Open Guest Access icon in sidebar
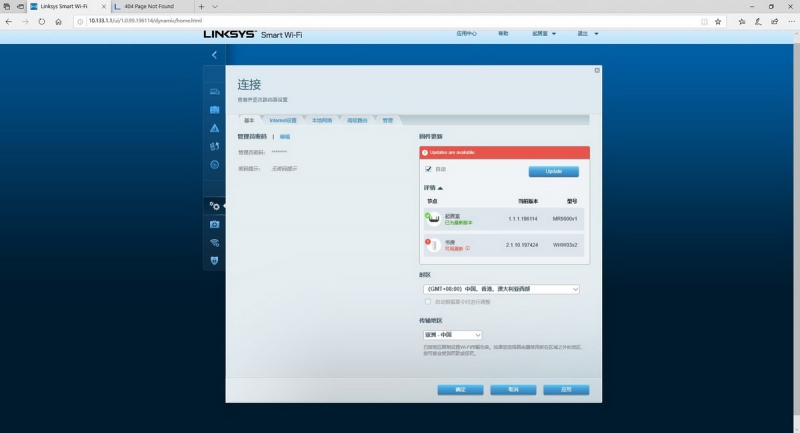This screenshot has width=800, height=433. tap(214, 110)
